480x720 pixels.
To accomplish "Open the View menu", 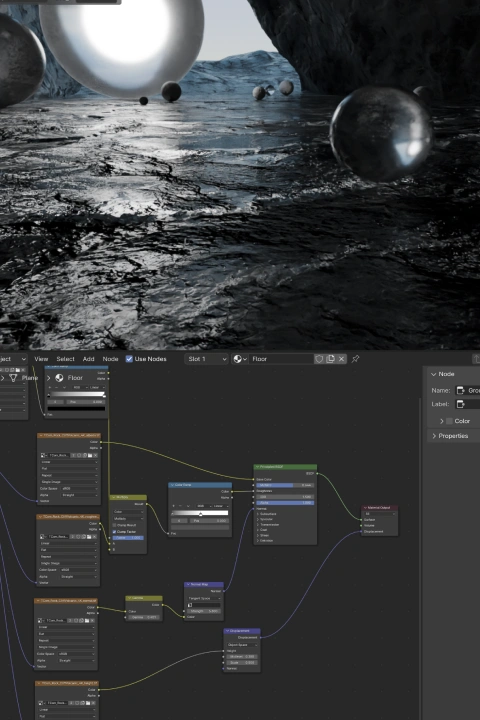I will [x=41, y=359].
